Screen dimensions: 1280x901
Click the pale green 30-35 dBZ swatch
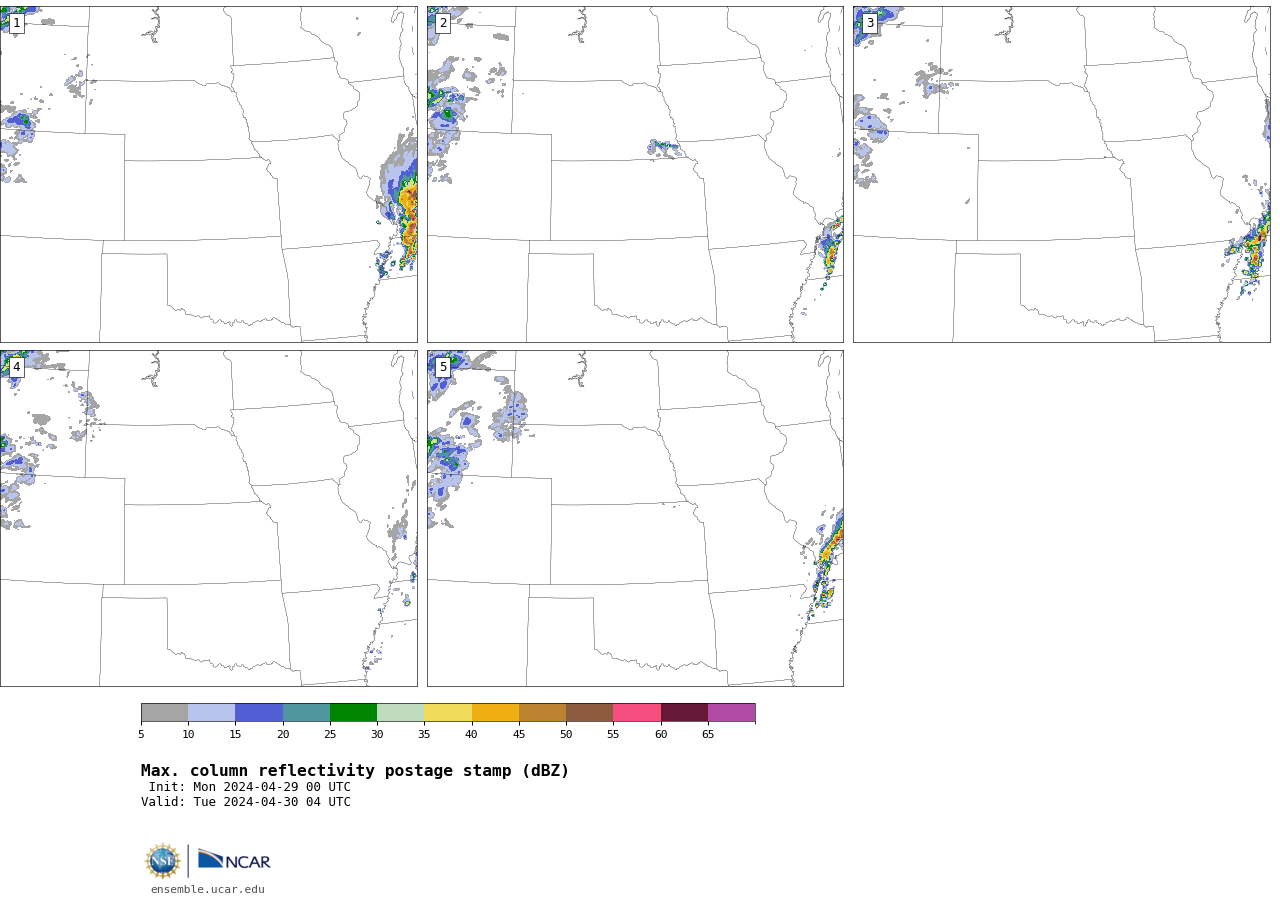point(401,713)
